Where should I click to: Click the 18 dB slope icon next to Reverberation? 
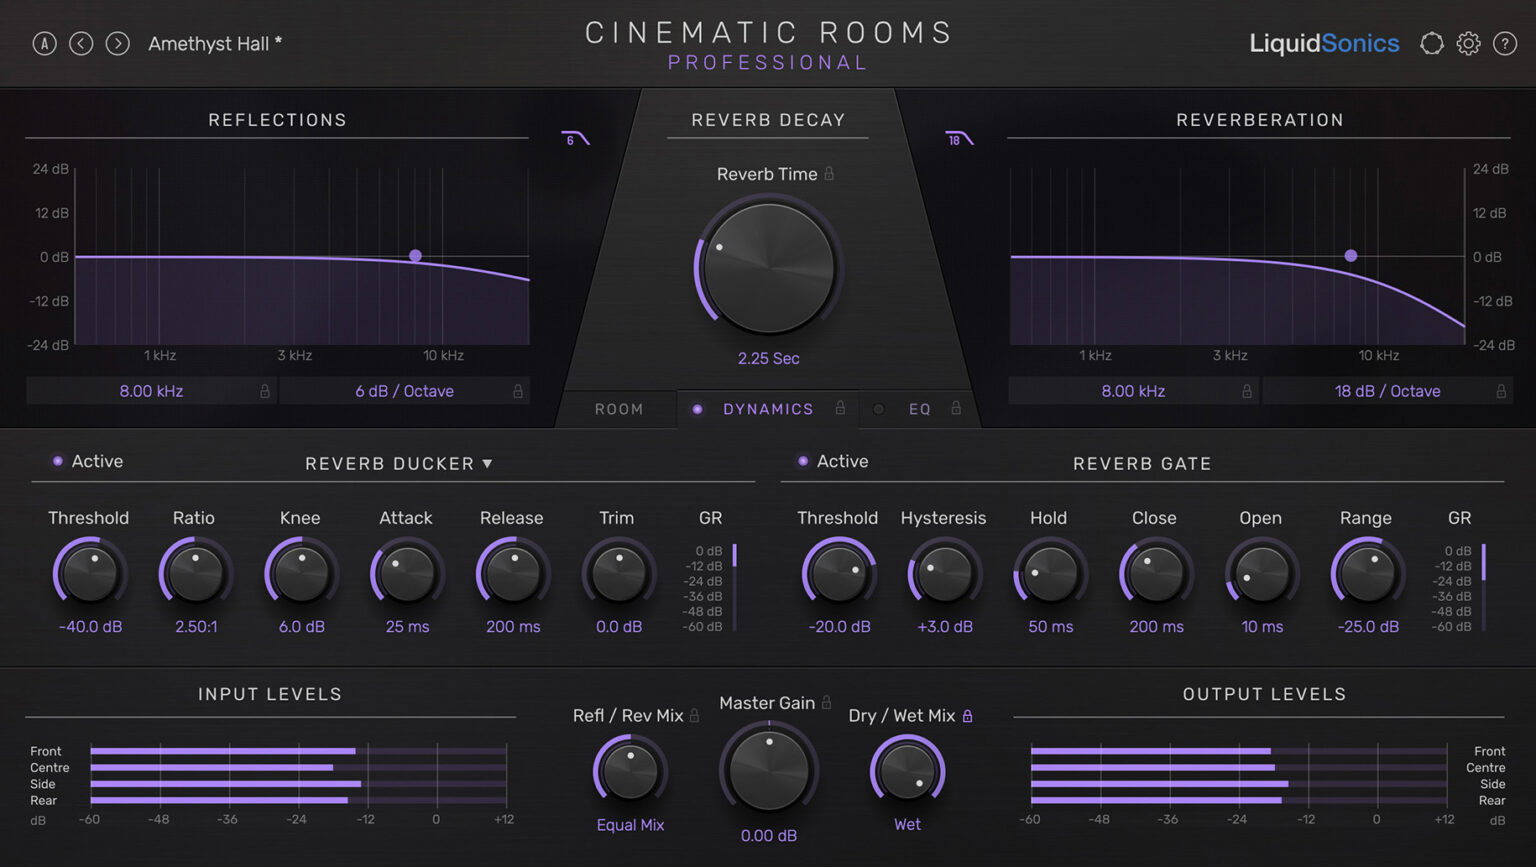(x=958, y=137)
